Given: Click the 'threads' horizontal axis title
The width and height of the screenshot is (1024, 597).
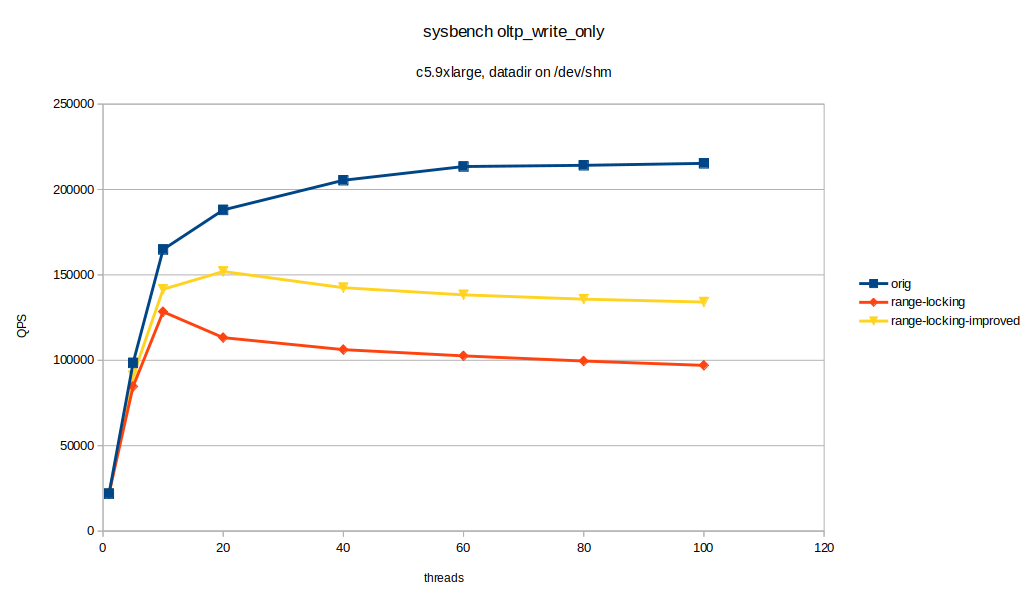Looking at the screenshot, I should point(443,578).
